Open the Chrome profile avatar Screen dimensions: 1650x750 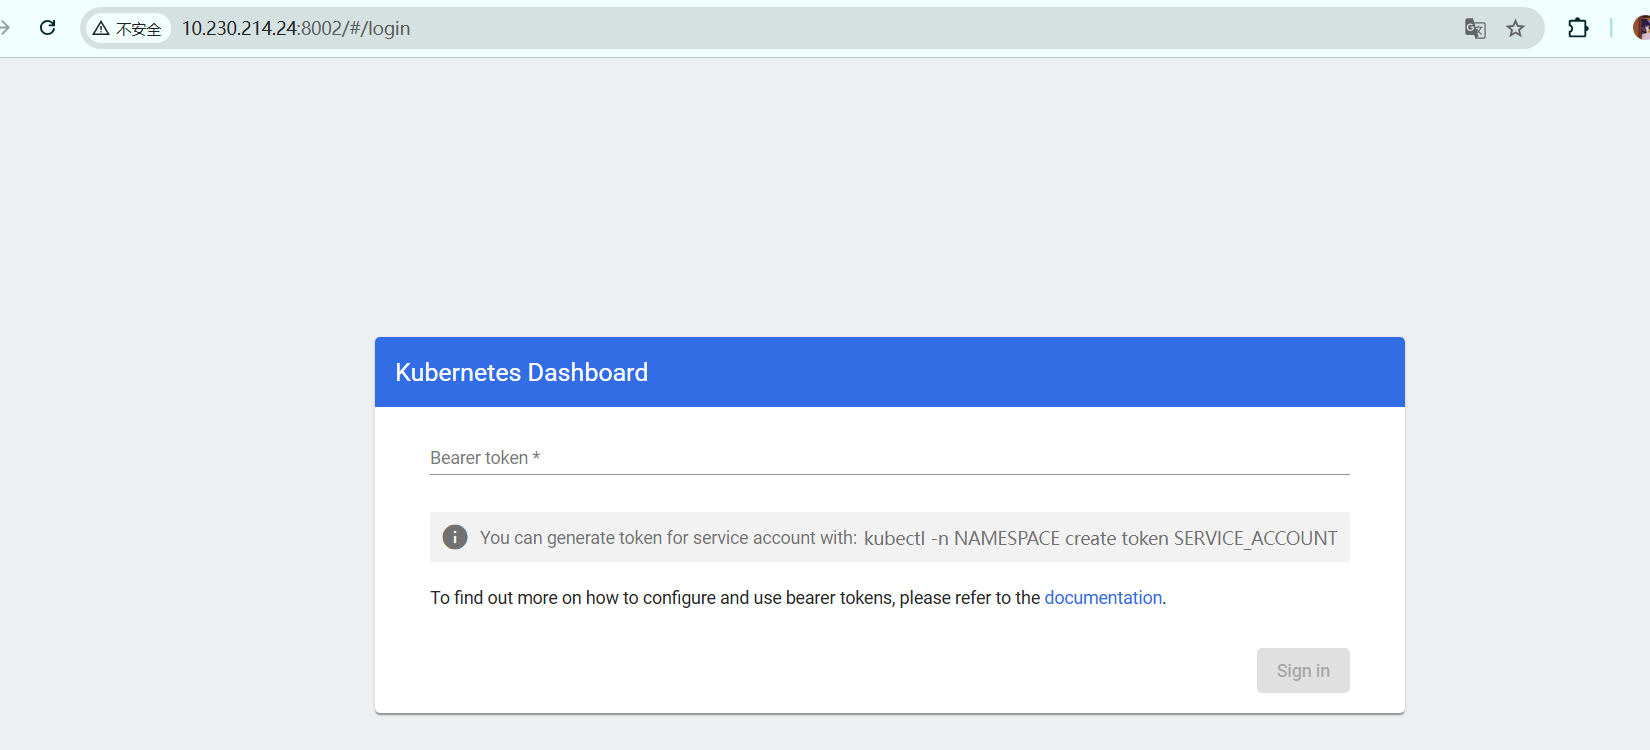1641,28
